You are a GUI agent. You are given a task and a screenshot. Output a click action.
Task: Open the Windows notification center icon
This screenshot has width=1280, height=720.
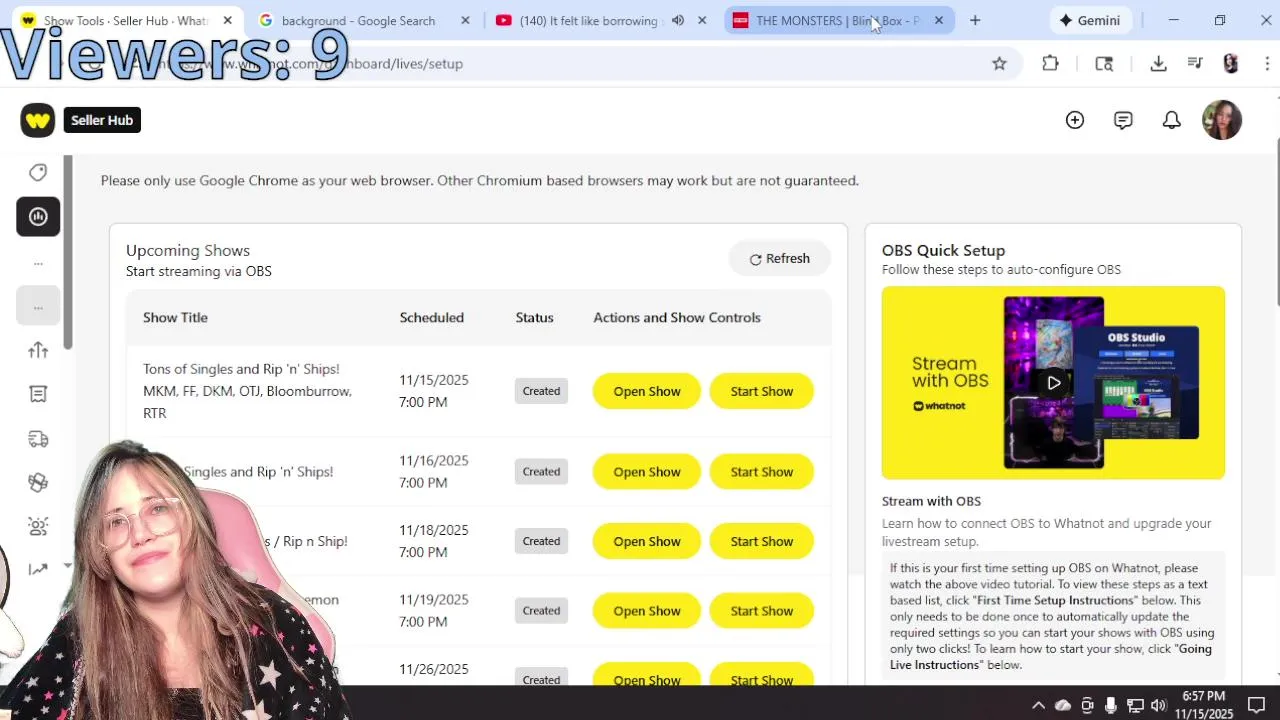coord(1257,705)
